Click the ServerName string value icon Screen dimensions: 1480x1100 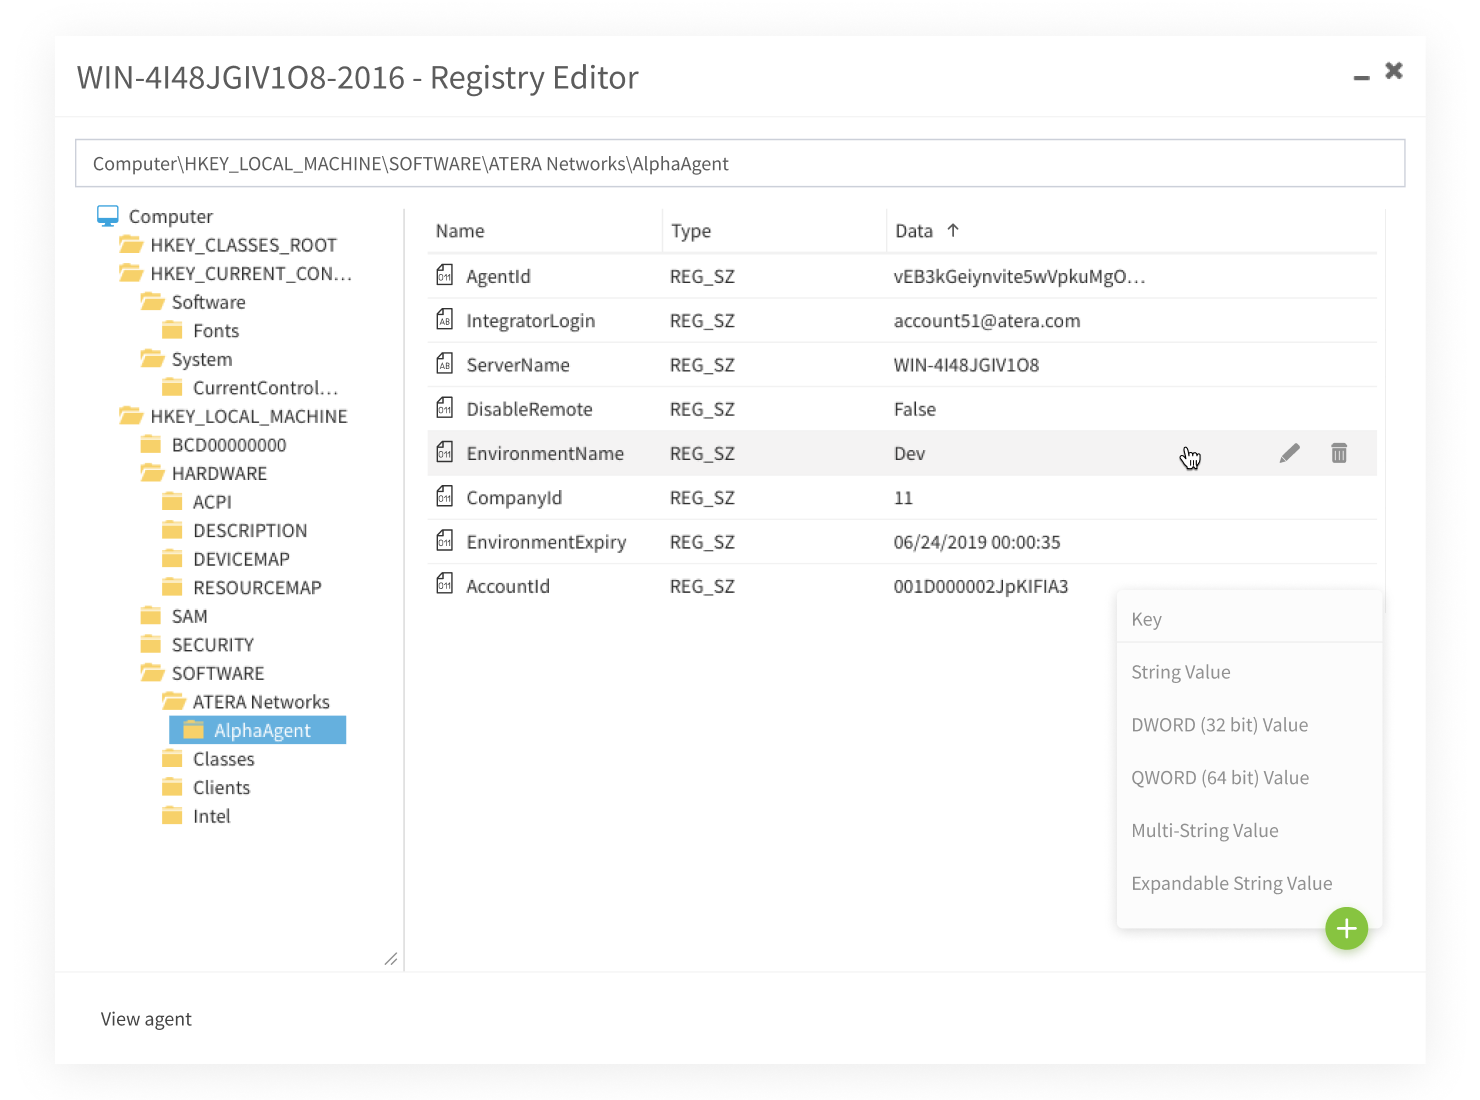click(x=445, y=364)
